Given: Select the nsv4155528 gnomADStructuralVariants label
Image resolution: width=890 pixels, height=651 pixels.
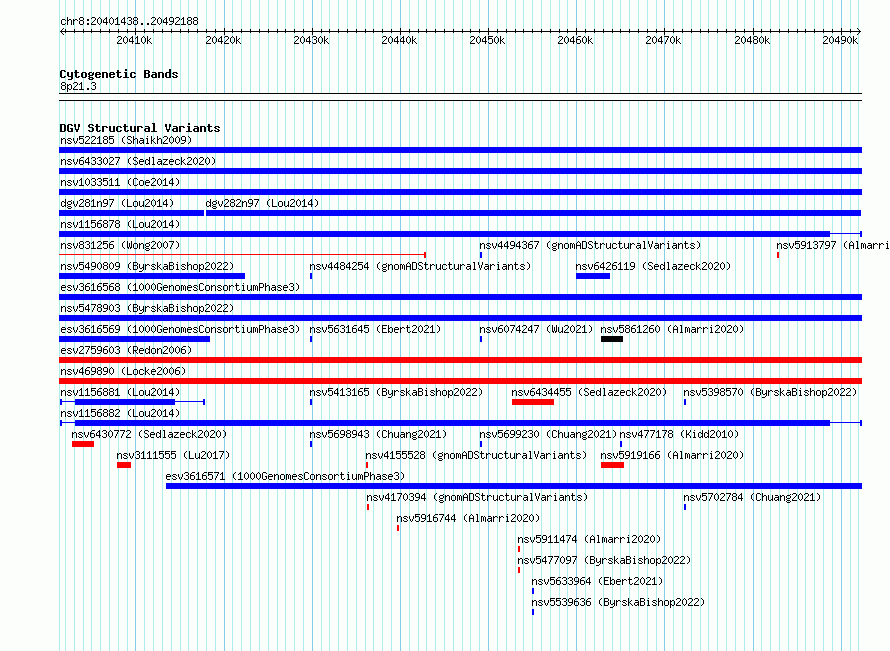Looking at the screenshot, I should point(476,455).
